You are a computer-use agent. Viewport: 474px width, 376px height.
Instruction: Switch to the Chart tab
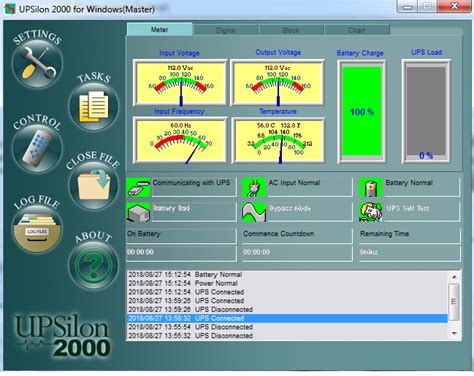(x=357, y=30)
